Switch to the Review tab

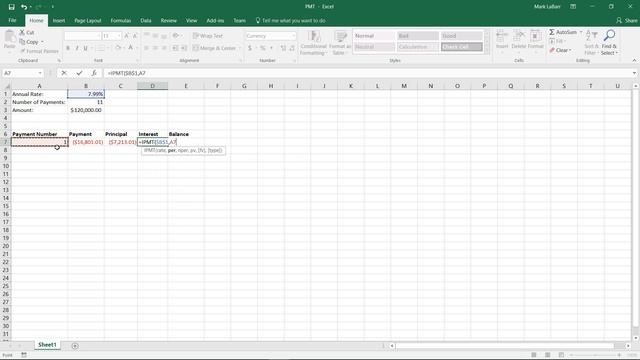pyautogui.click(x=169, y=20)
